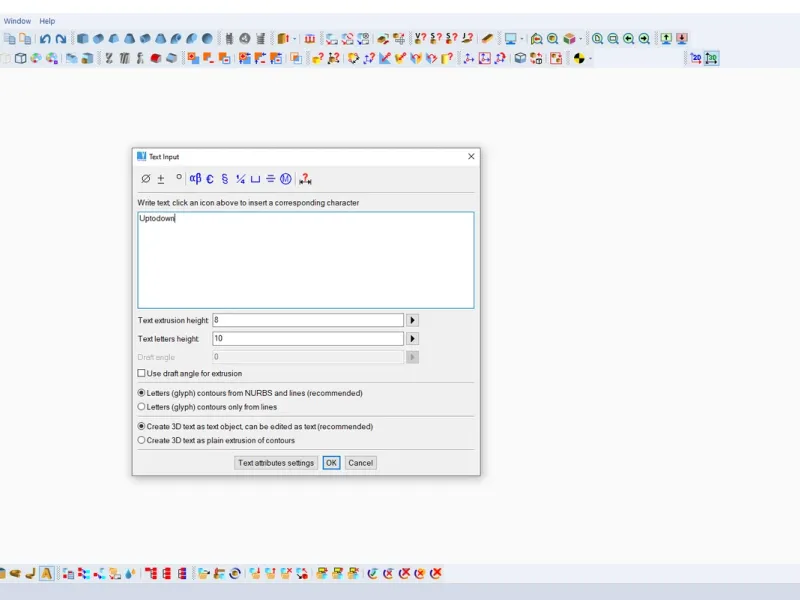Click the text area containing Uptodown
This screenshot has width=800, height=600.
(306, 260)
